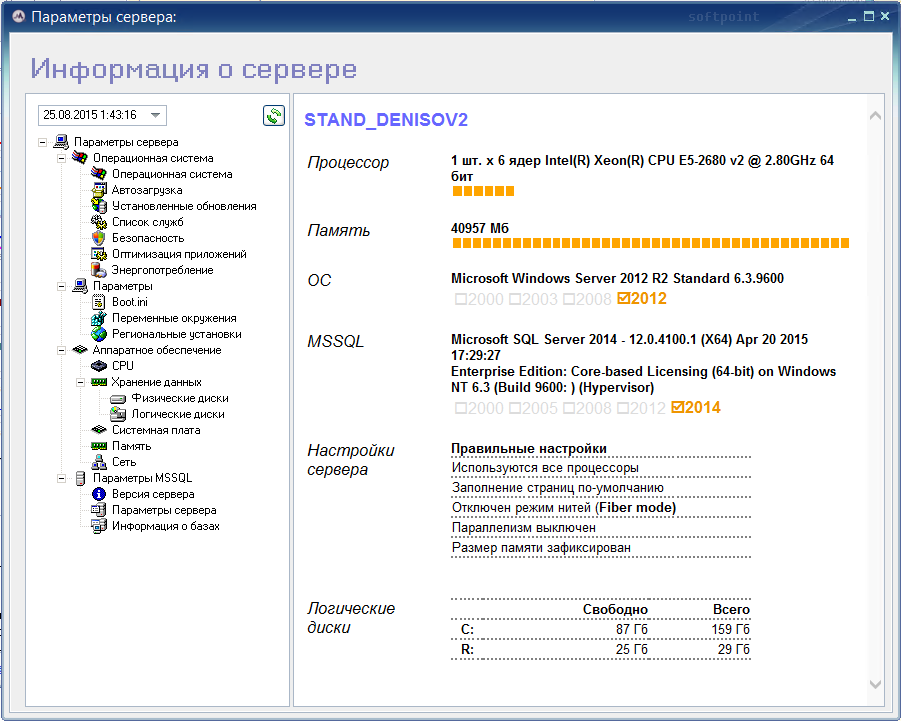
Task: Select the 'Автозагрузка' tree item
Action: 147,190
